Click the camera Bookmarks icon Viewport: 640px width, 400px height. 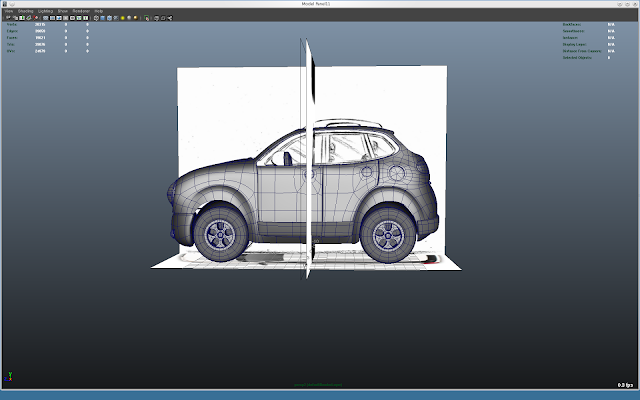click(22, 18)
